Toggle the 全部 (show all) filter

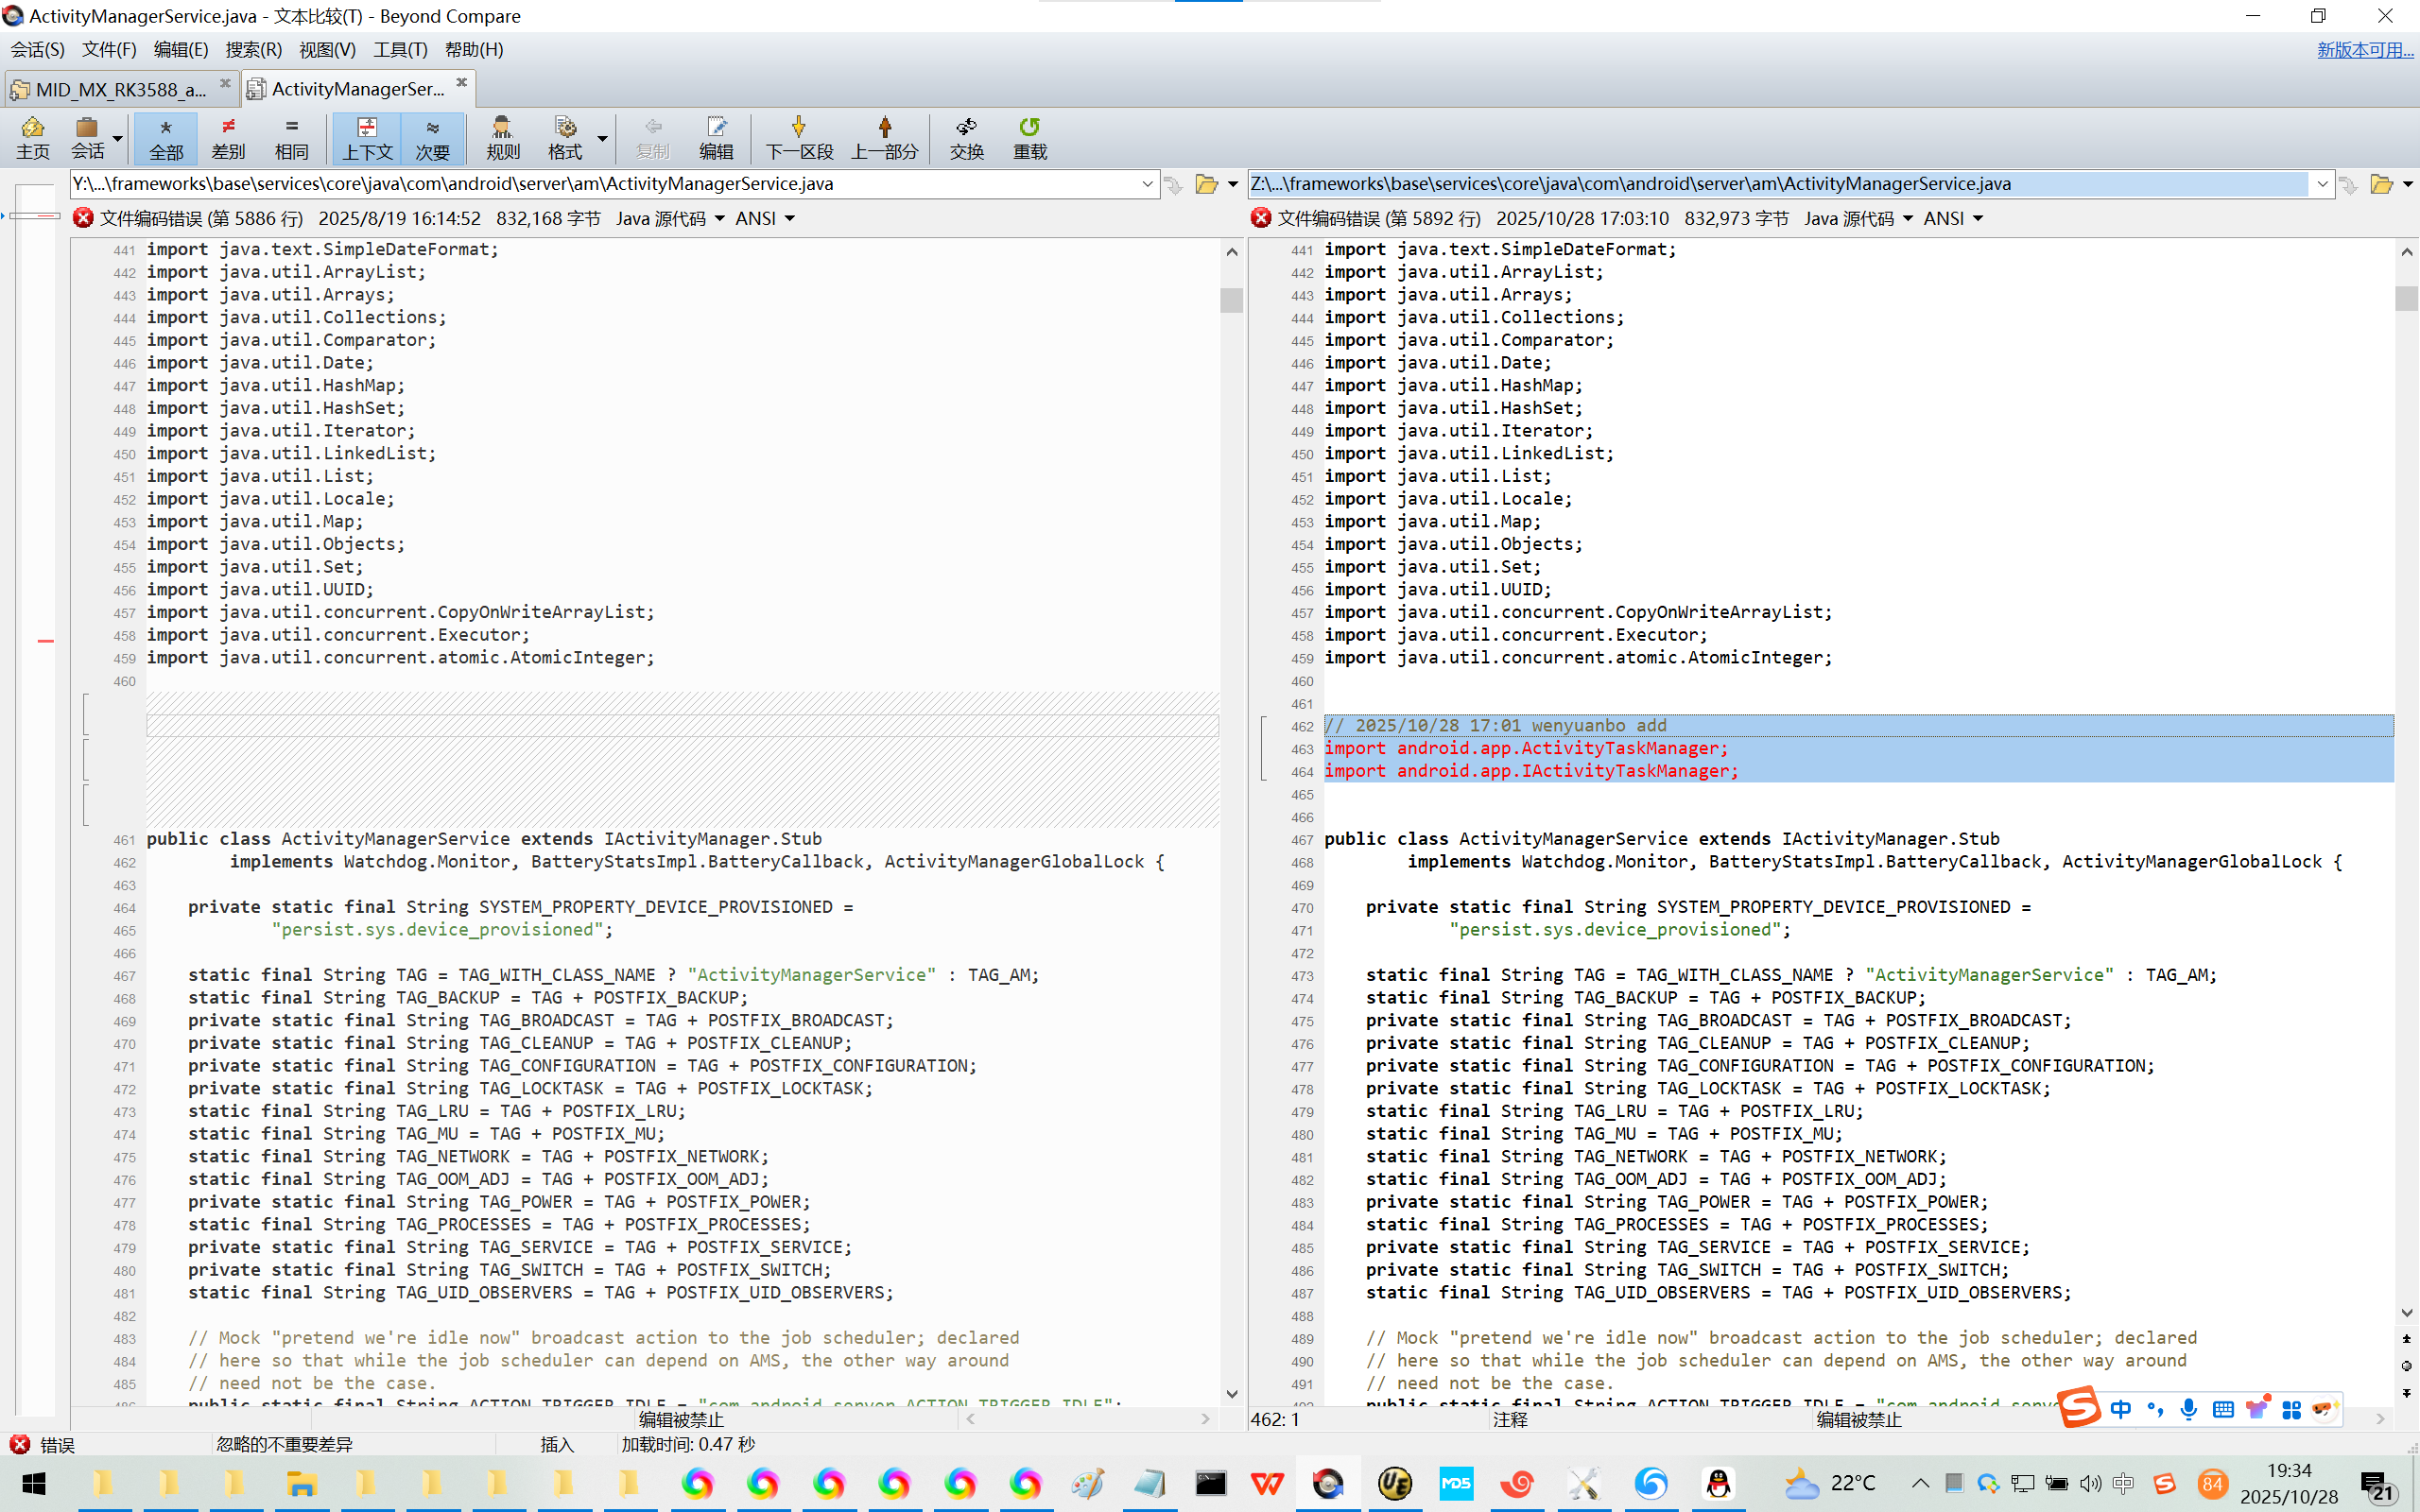click(x=166, y=138)
